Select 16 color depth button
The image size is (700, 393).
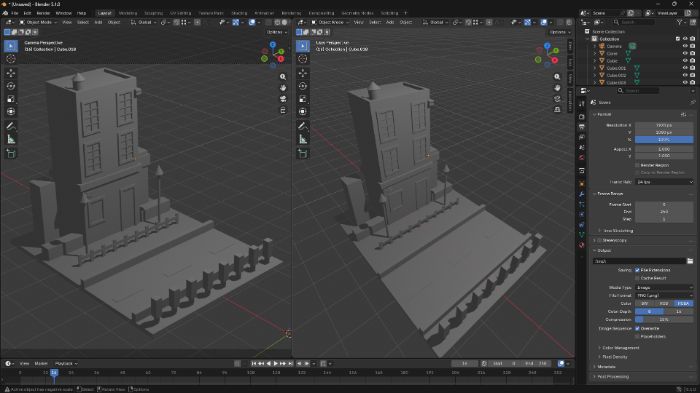(679, 311)
